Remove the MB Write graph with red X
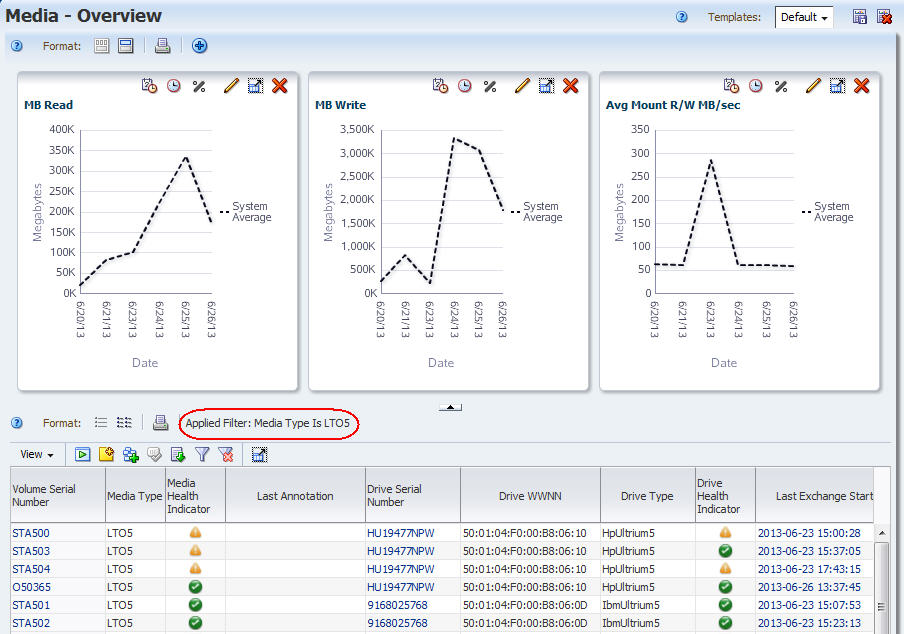 [571, 87]
